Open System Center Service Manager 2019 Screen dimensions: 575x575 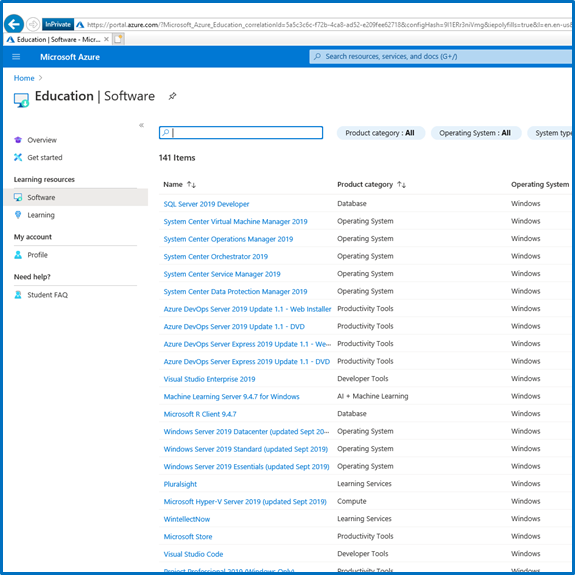[222, 274]
